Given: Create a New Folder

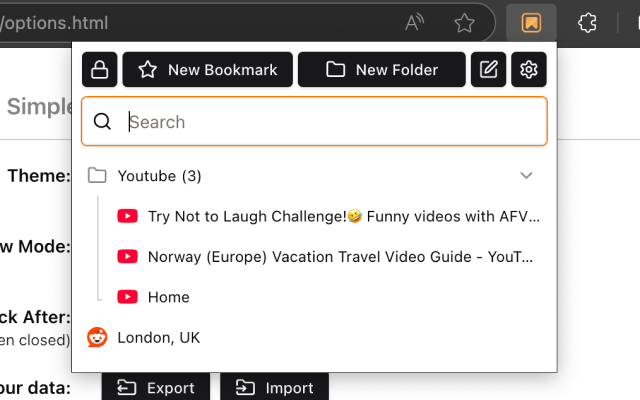Looking at the screenshot, I should tap(382, 70).
